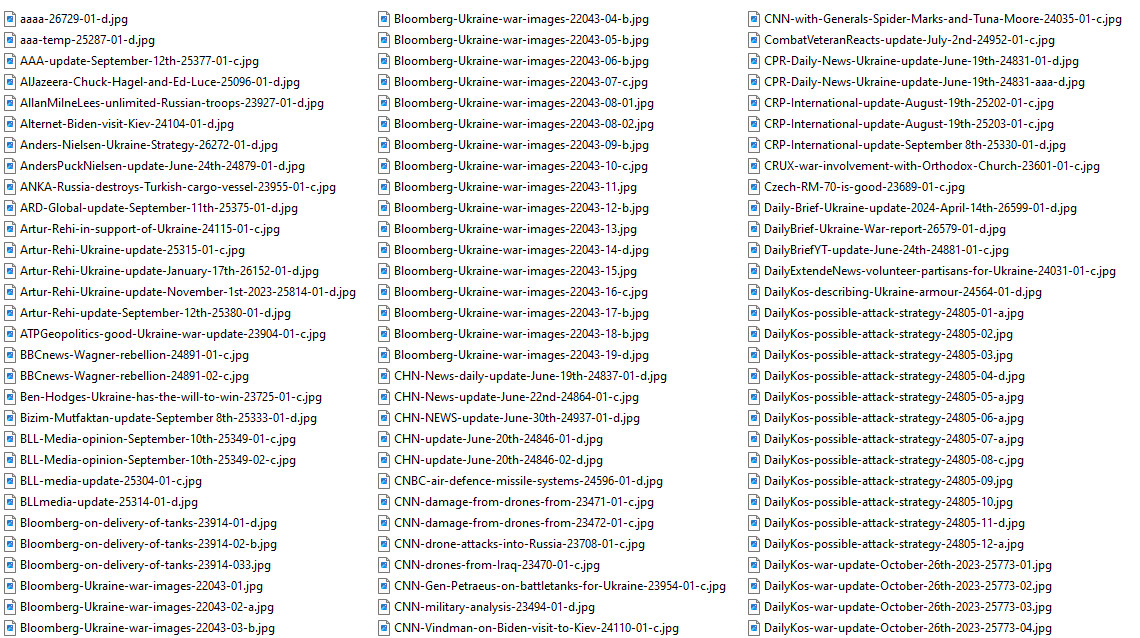Select the icon of ATPGeopolitics-good-Ukraine-war-update-23904-01-c.jpg
The width and height of the screenshot is (1140, 638).
(x=10, y=334)
